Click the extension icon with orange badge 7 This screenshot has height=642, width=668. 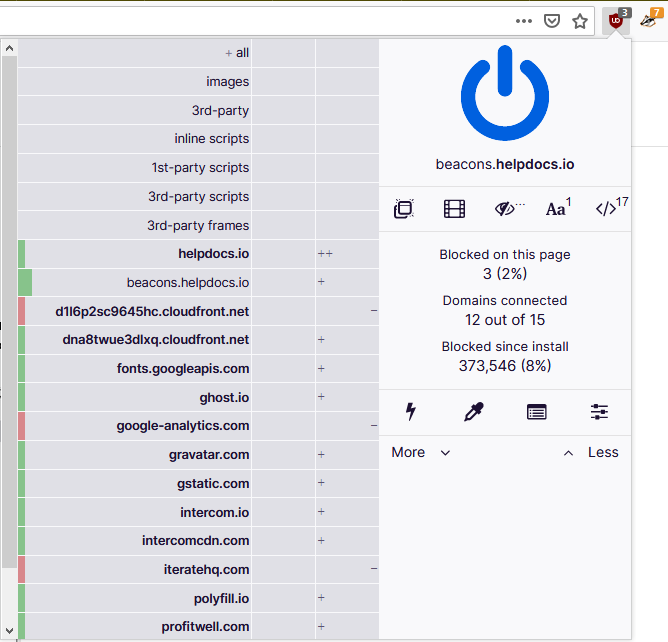click(x=650, y=20)
